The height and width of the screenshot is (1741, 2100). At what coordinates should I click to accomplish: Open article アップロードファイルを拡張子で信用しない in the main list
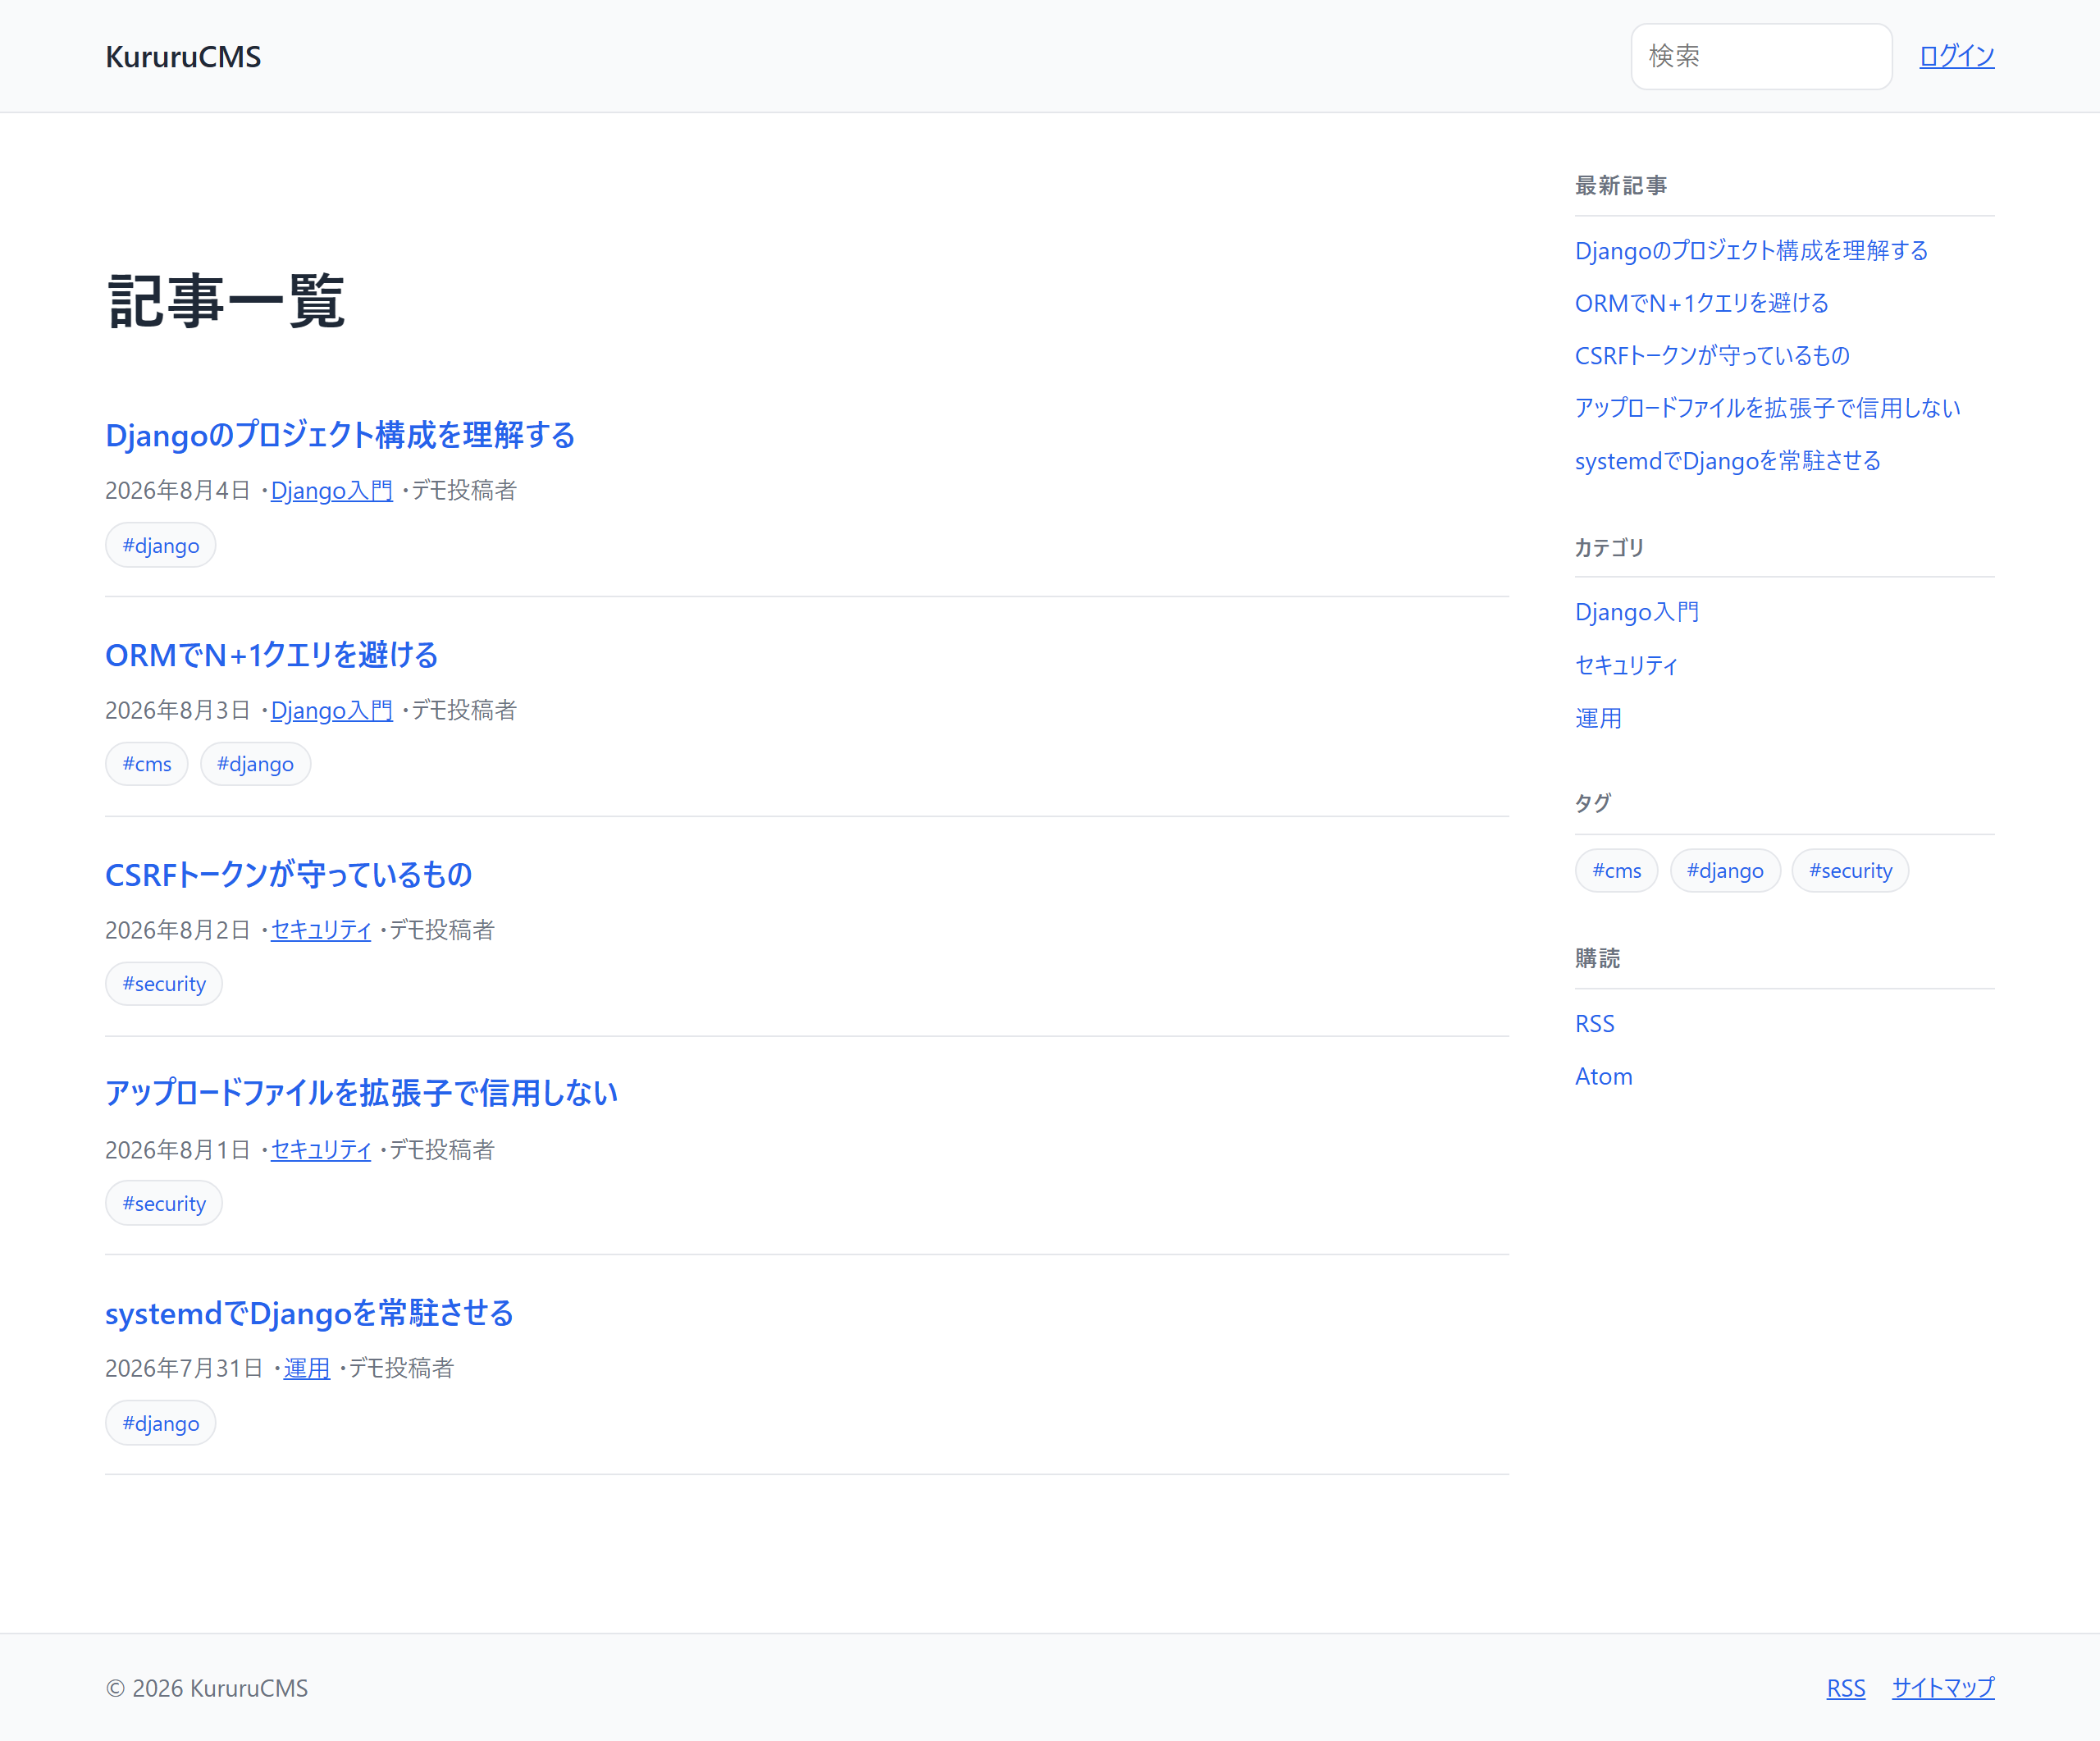pos(361,1093)
